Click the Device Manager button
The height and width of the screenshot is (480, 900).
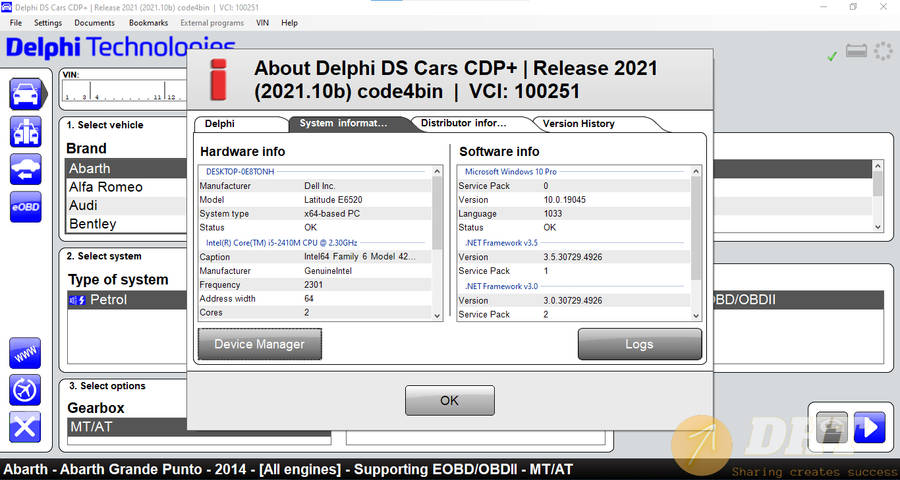[x=259, y=344]
